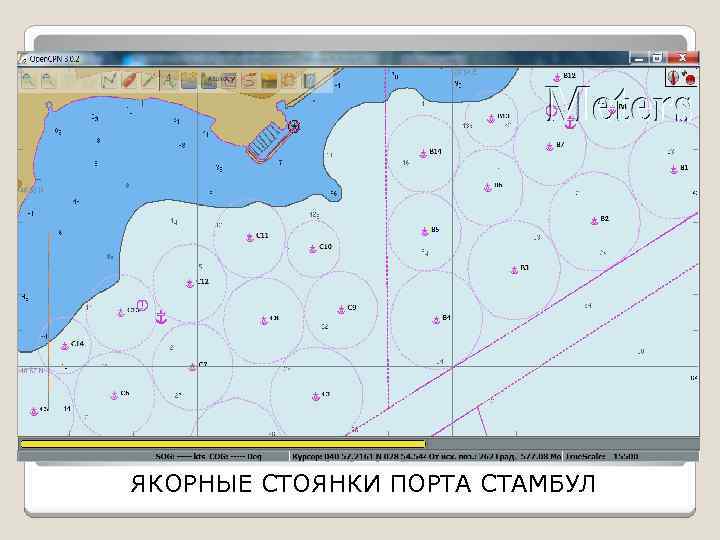Click the yellow chart selection bar
720x540 pixels.
pyautogui.click(x=223, y=444)
